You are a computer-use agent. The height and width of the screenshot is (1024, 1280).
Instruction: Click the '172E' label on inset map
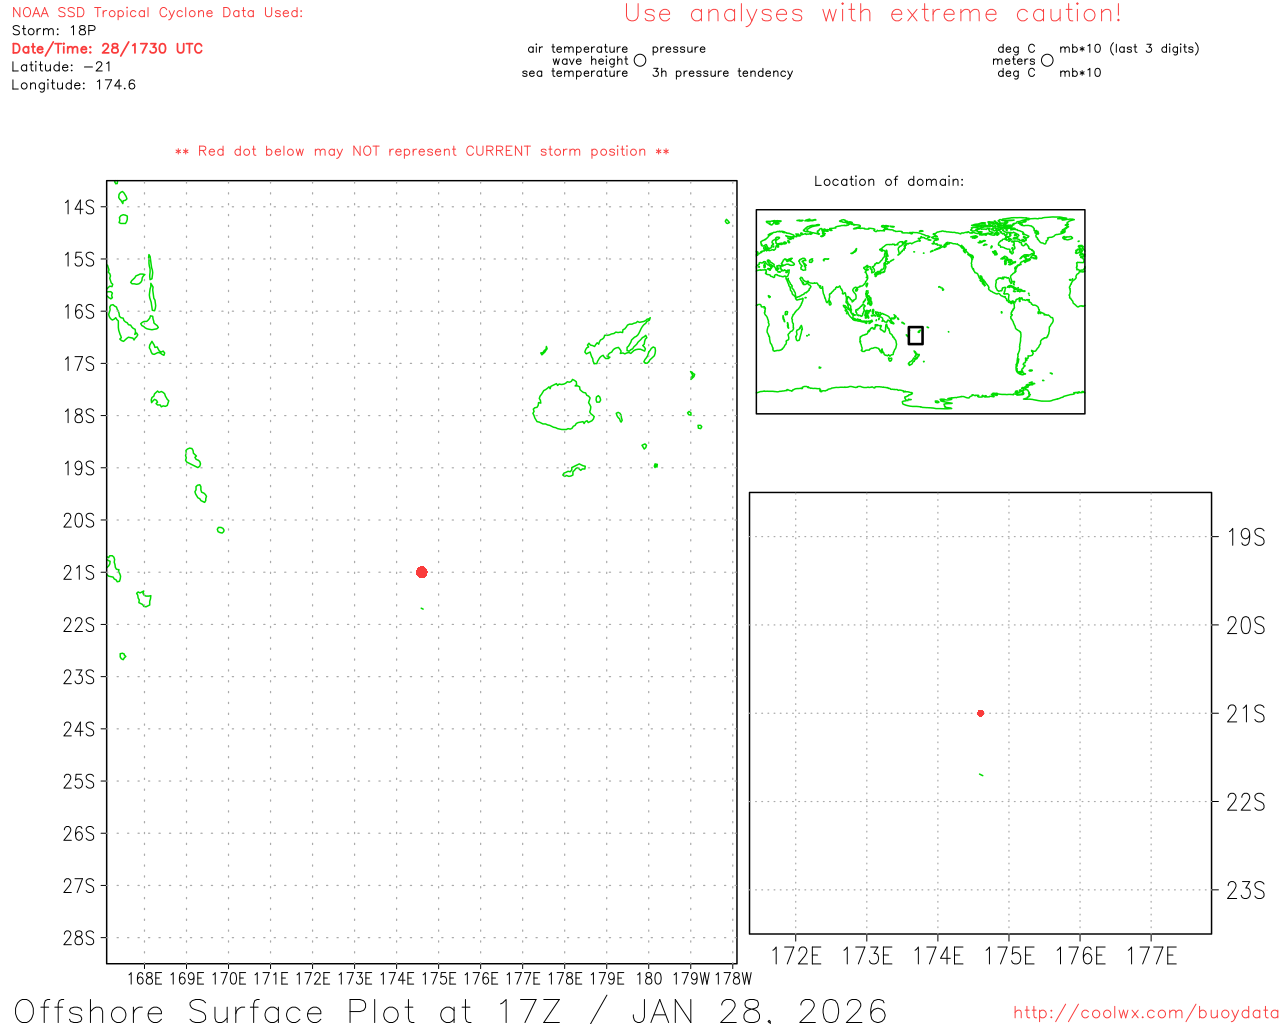797,956
